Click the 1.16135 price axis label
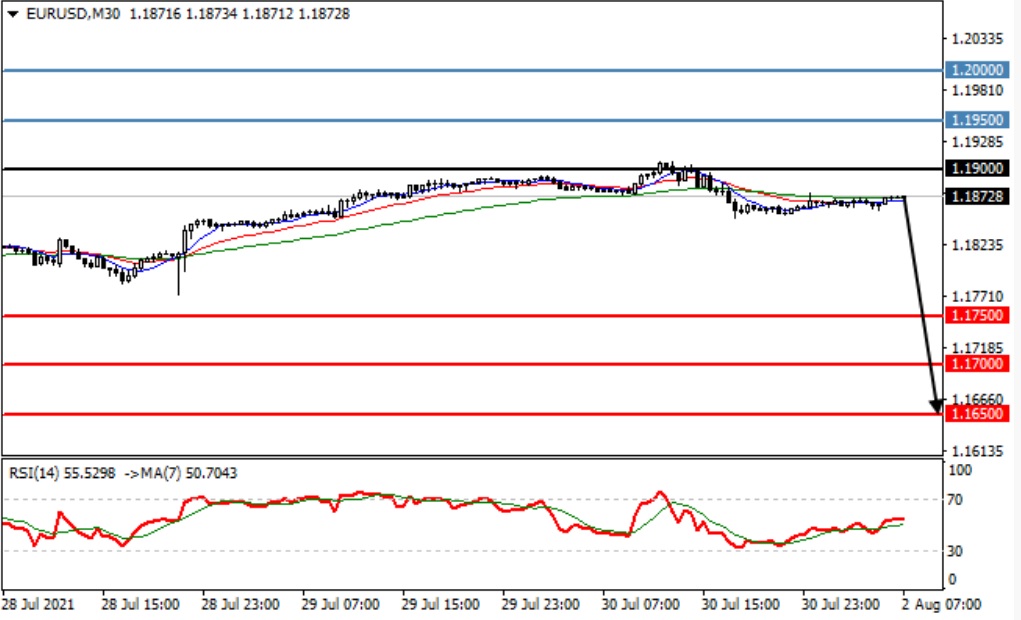The height and width of the screenshot is (620, 1021). point(977,451)
